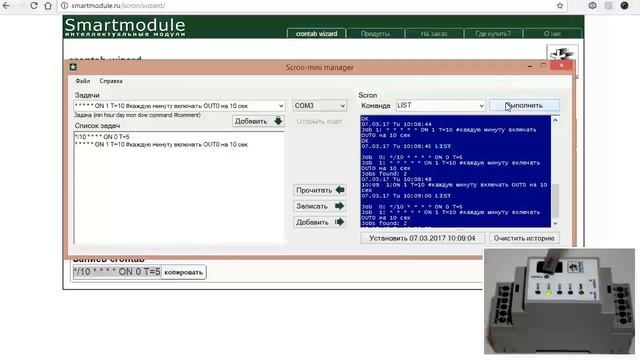
Task: Open the browser home page icon
Action: point(48,6)
